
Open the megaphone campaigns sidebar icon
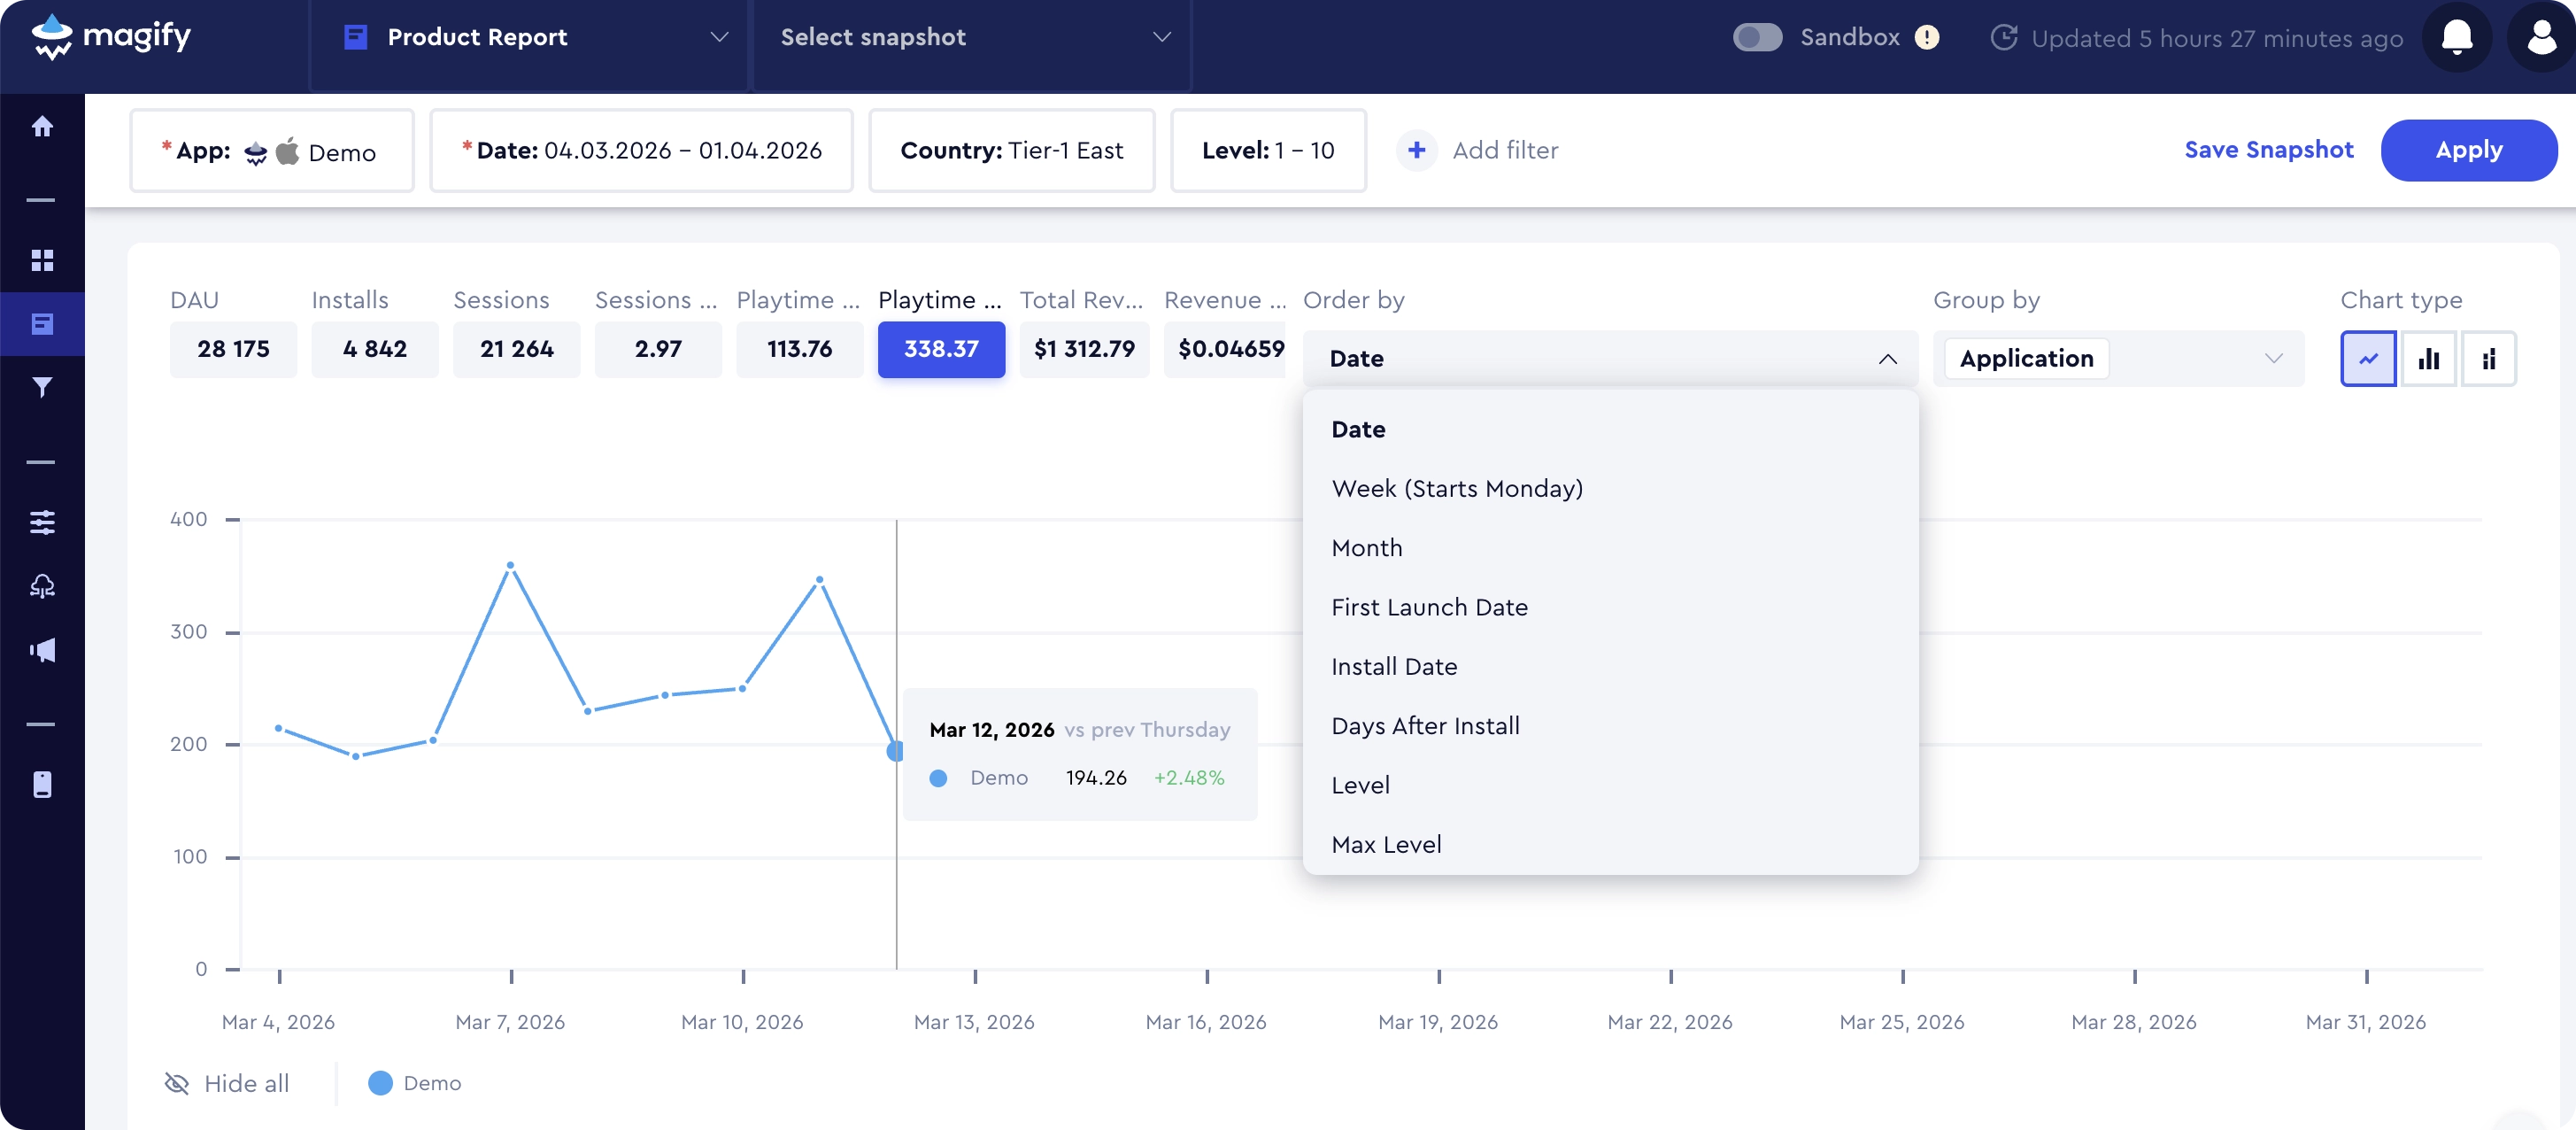tap(42, 650)
